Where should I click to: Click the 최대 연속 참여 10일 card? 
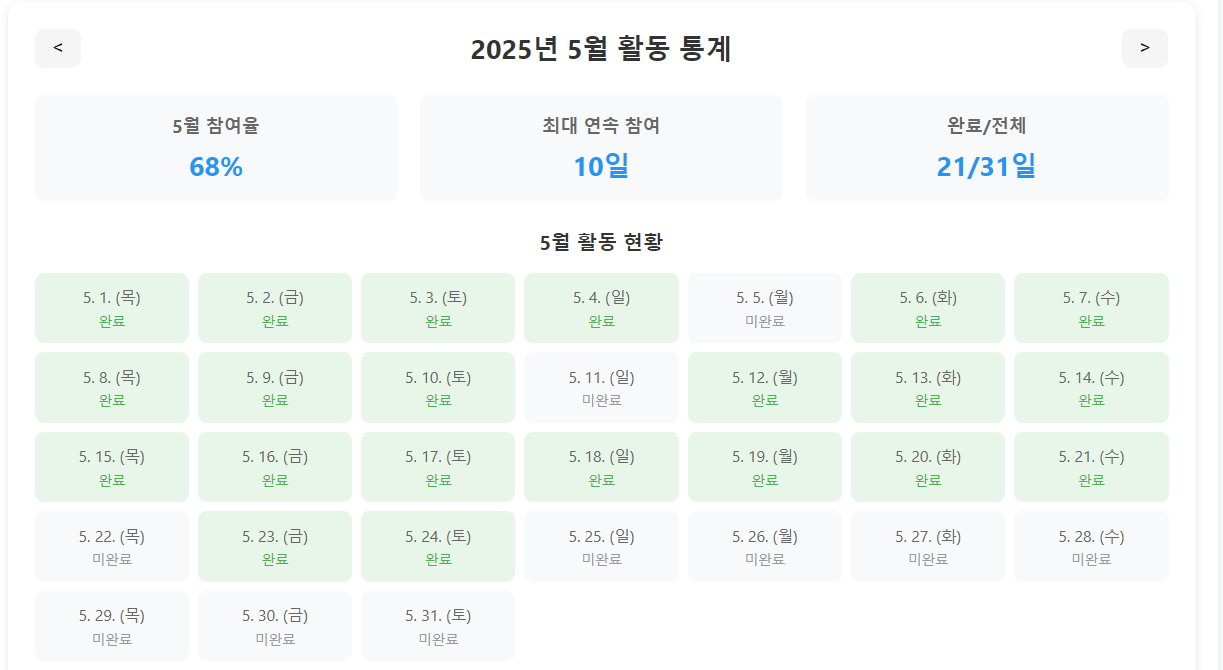pyautogui.click(x=601, y=148)
